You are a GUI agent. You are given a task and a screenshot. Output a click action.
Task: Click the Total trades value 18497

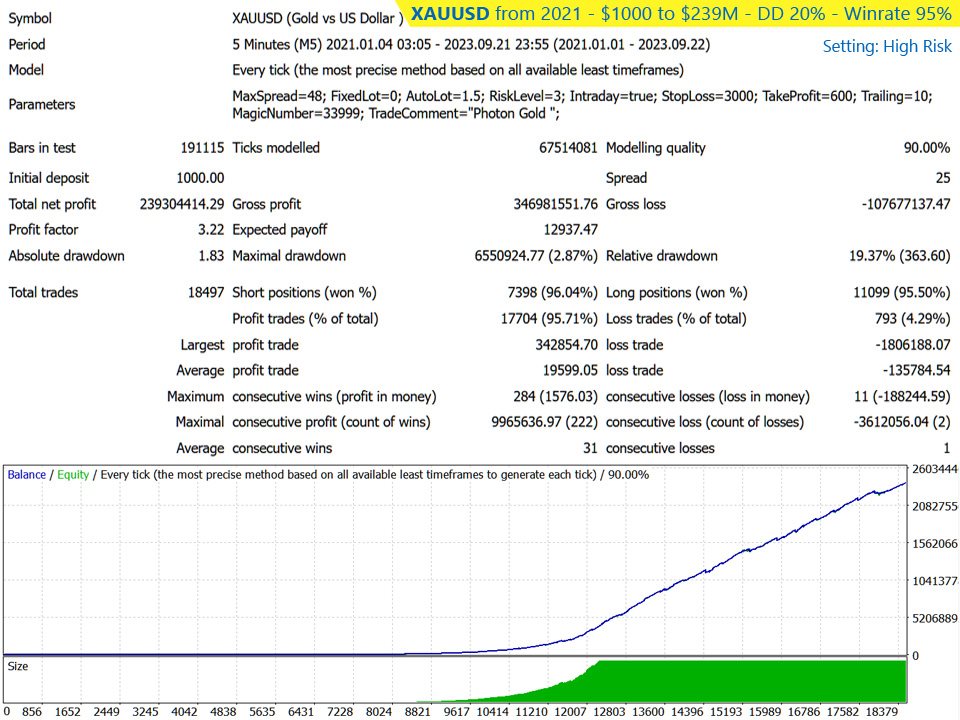tap(206, 293)
